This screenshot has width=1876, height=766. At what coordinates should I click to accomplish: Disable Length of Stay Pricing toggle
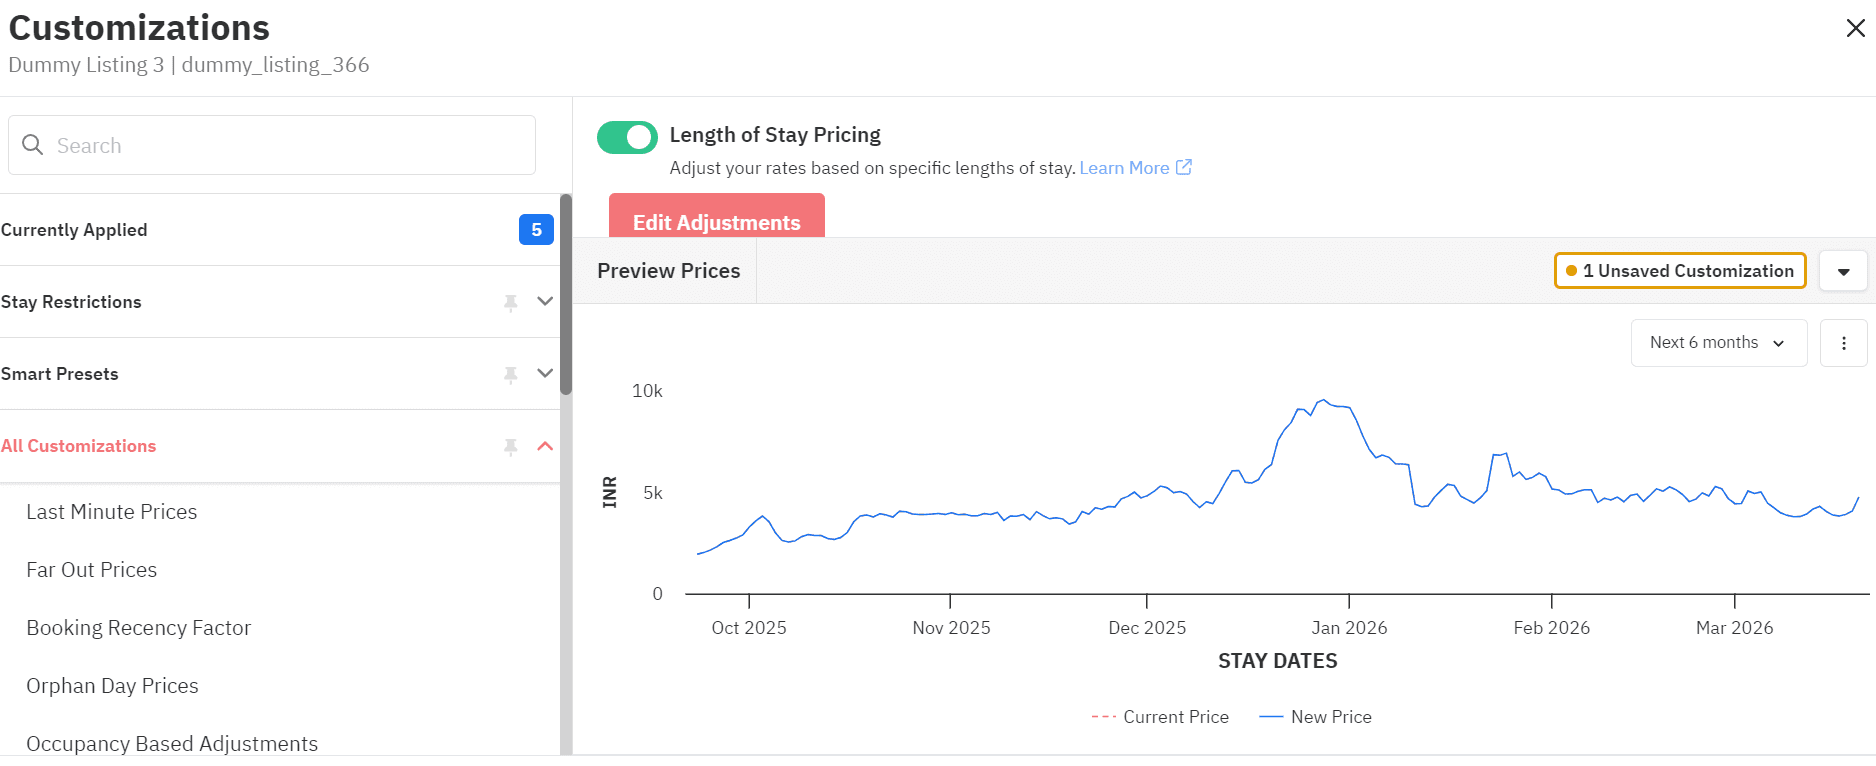tap(627, 137)
